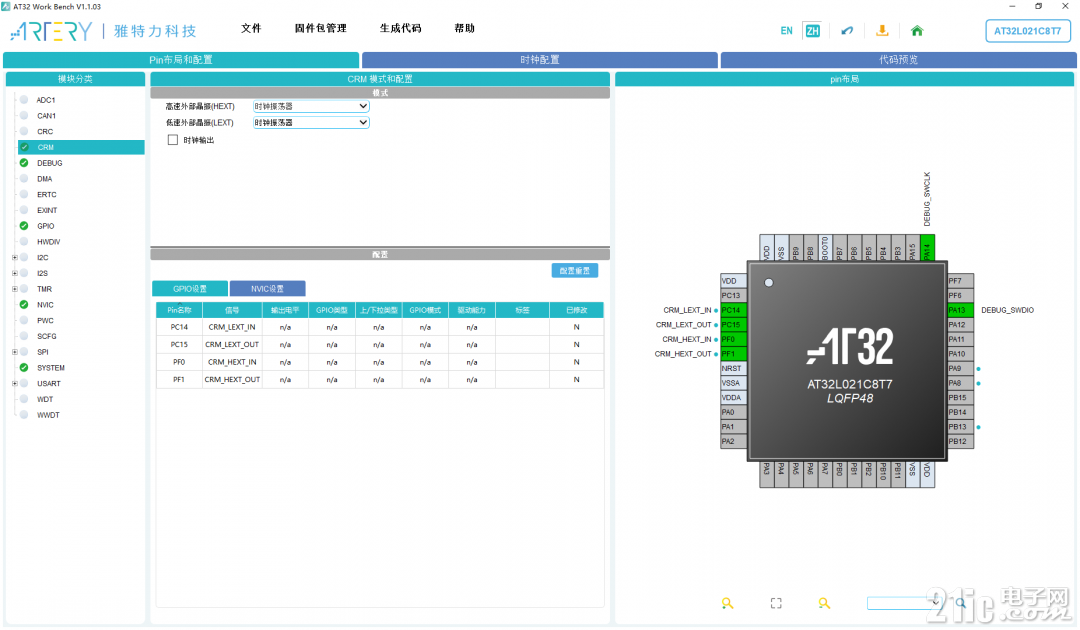1080x630 pixels.
Task: Click the AT32L021C8T7 chip button
Action: click(x=1027, y=31)
